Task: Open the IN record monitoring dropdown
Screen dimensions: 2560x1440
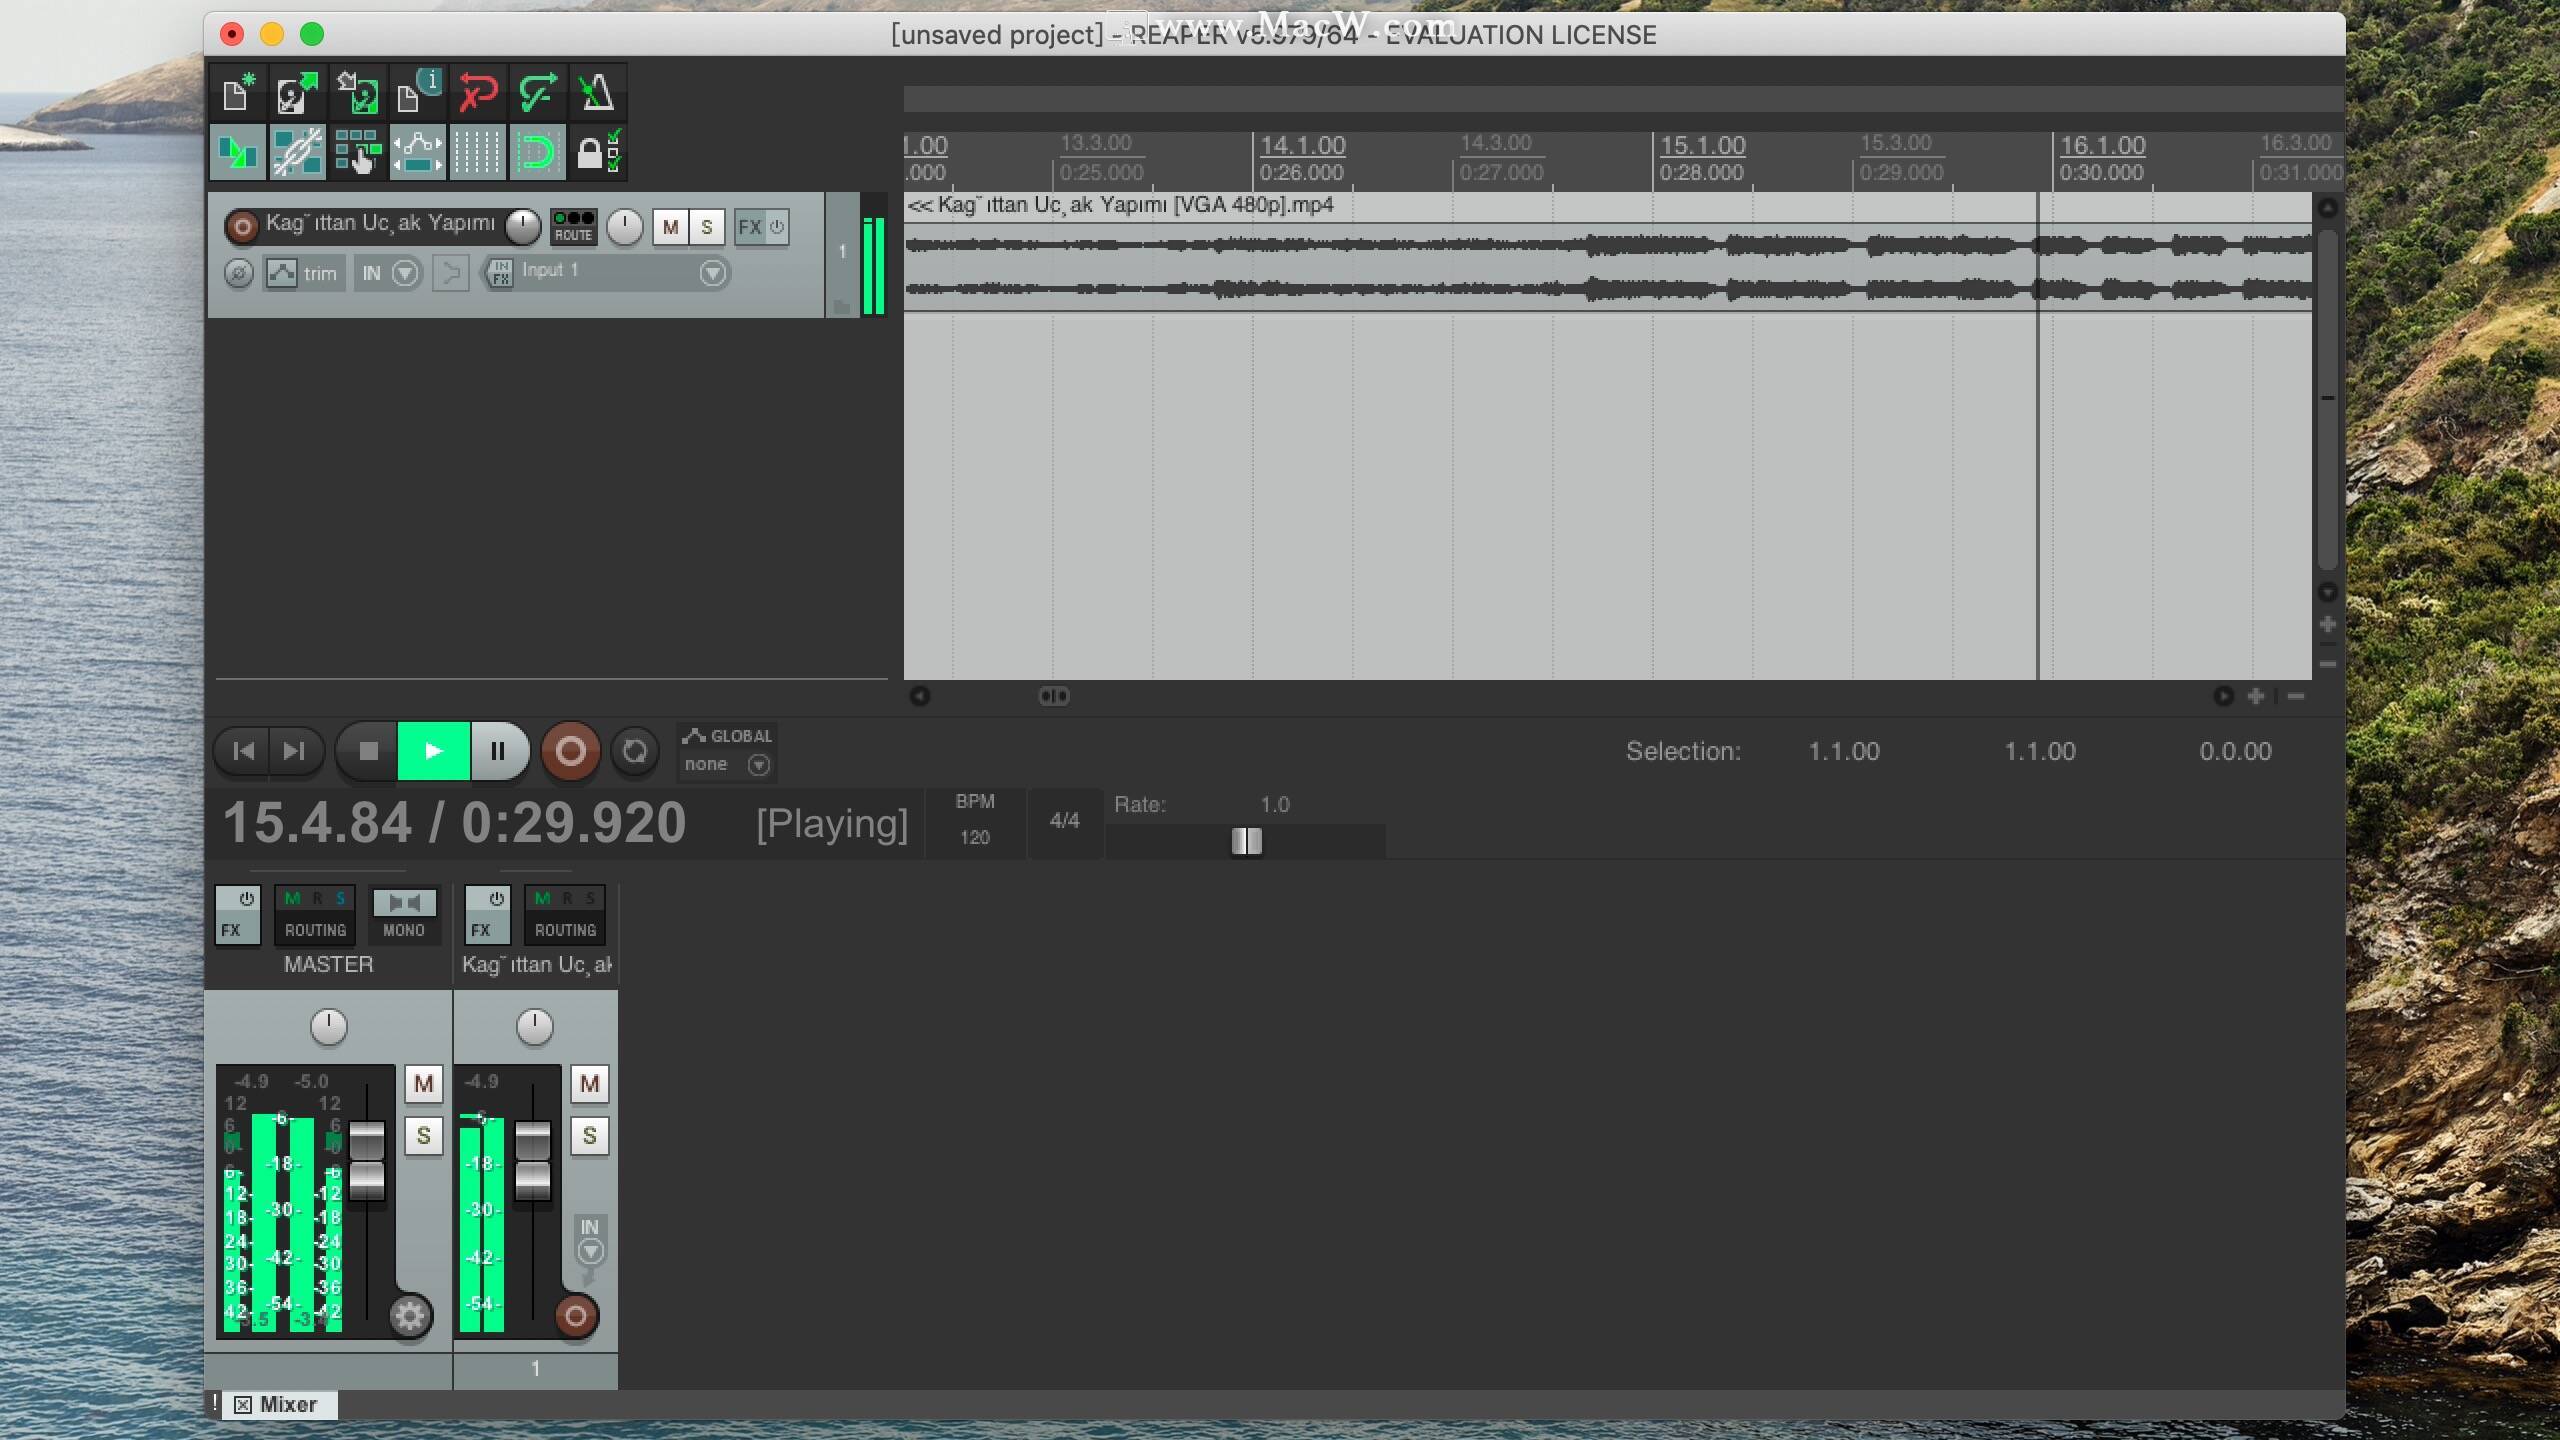Action: 405,273
